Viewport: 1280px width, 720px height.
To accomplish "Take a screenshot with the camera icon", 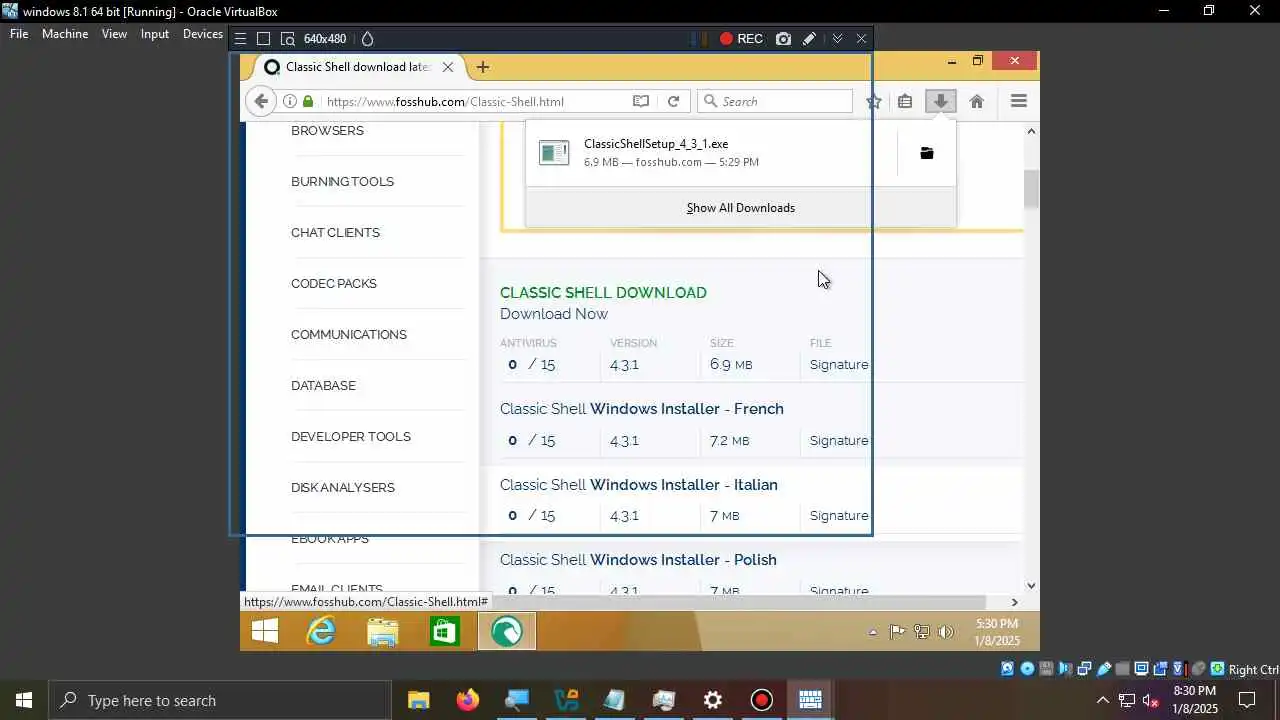I will pos(783,39).
